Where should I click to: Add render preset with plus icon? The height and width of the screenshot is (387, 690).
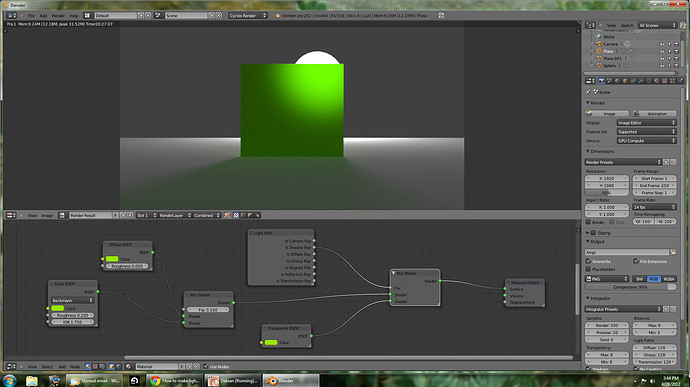coord(666,162)
